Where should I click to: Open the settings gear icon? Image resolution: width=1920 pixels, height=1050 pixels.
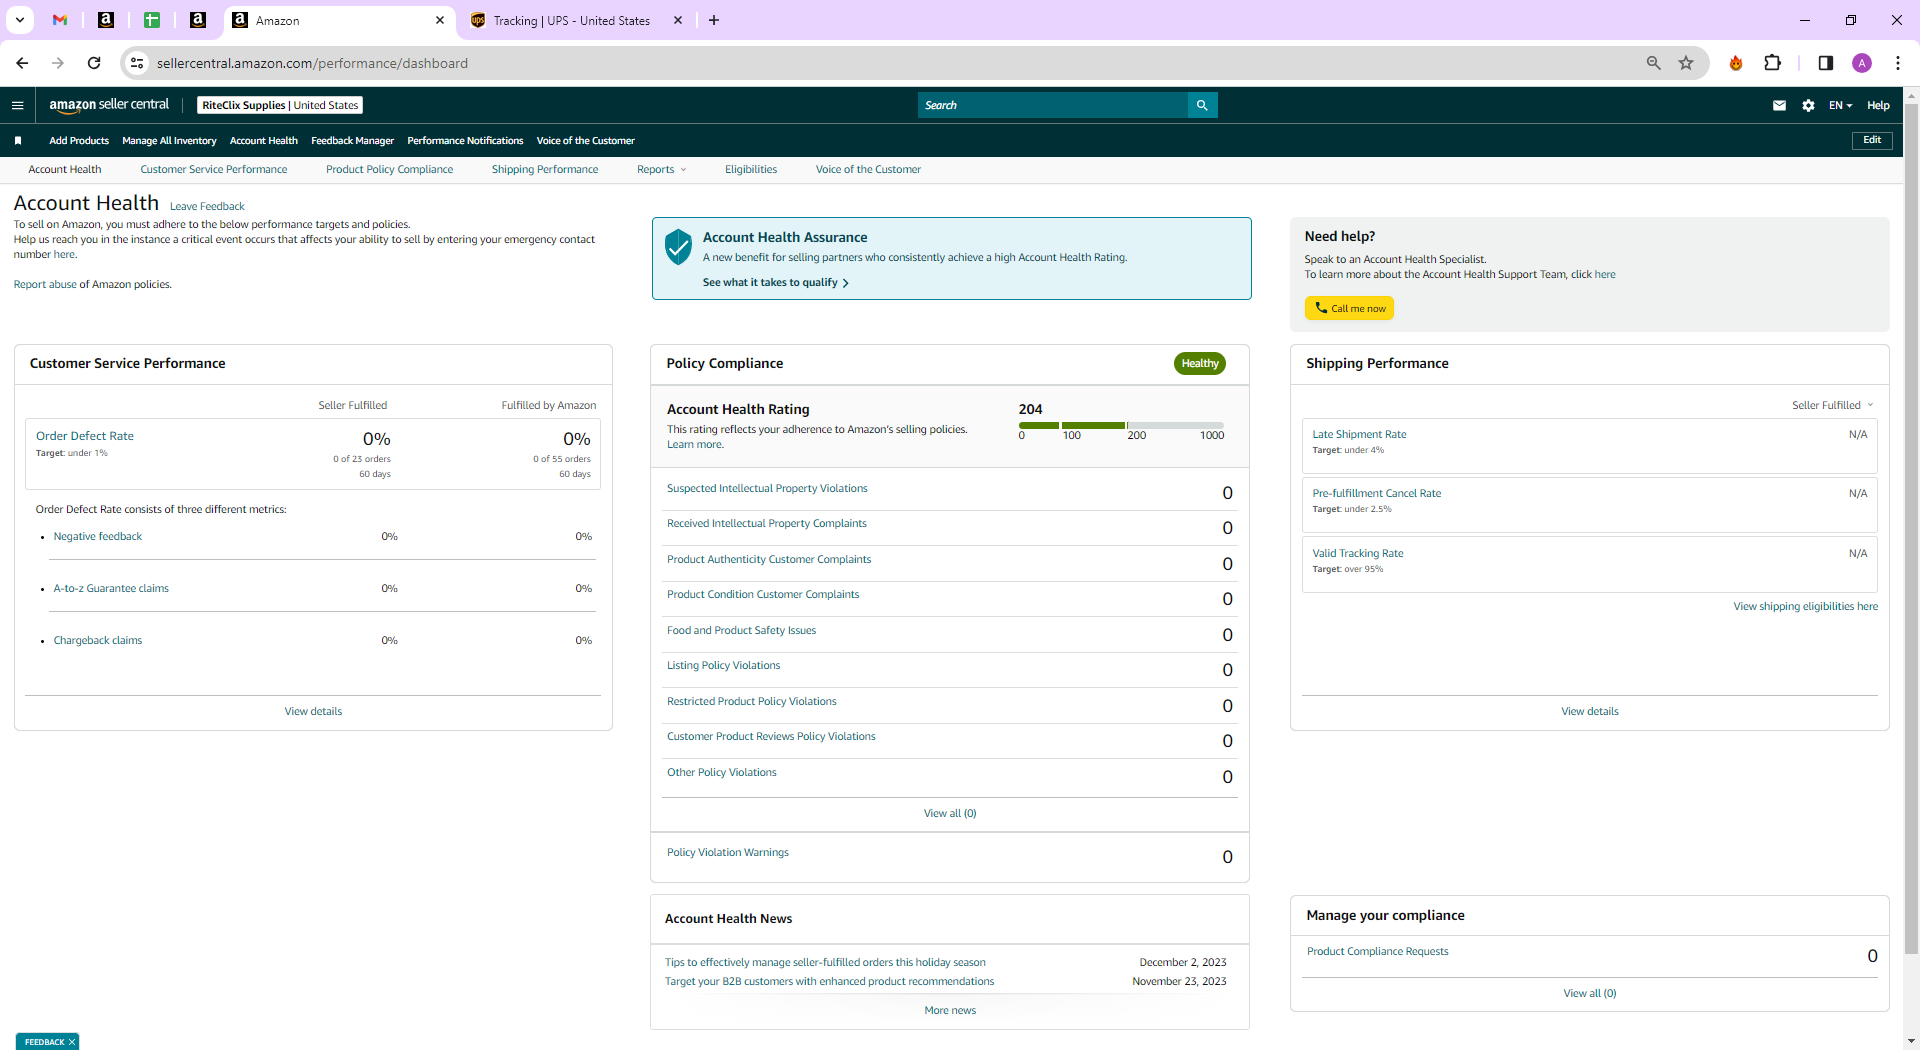click(x=1808, y=105)
